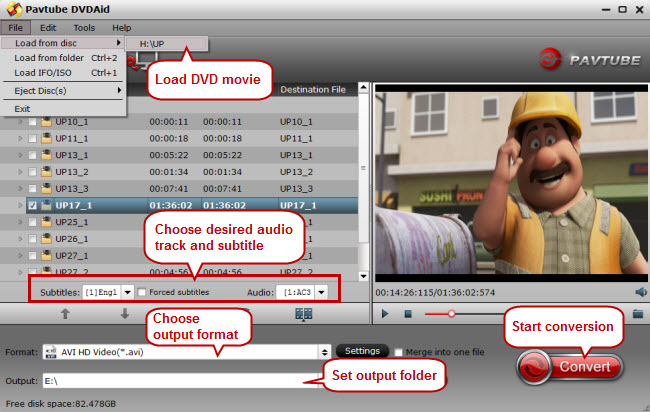Check the UP25_1 title checkbox
This screenshot has width=650, height=412.
point(32,222)
